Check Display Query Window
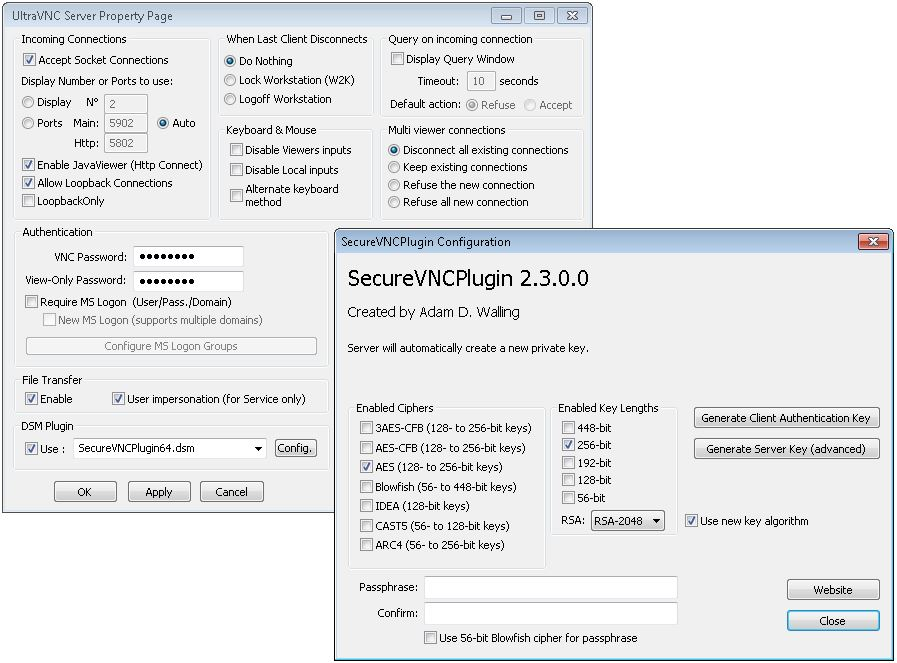897x663 pixels. pyautogui.click(x=397, y=58)
